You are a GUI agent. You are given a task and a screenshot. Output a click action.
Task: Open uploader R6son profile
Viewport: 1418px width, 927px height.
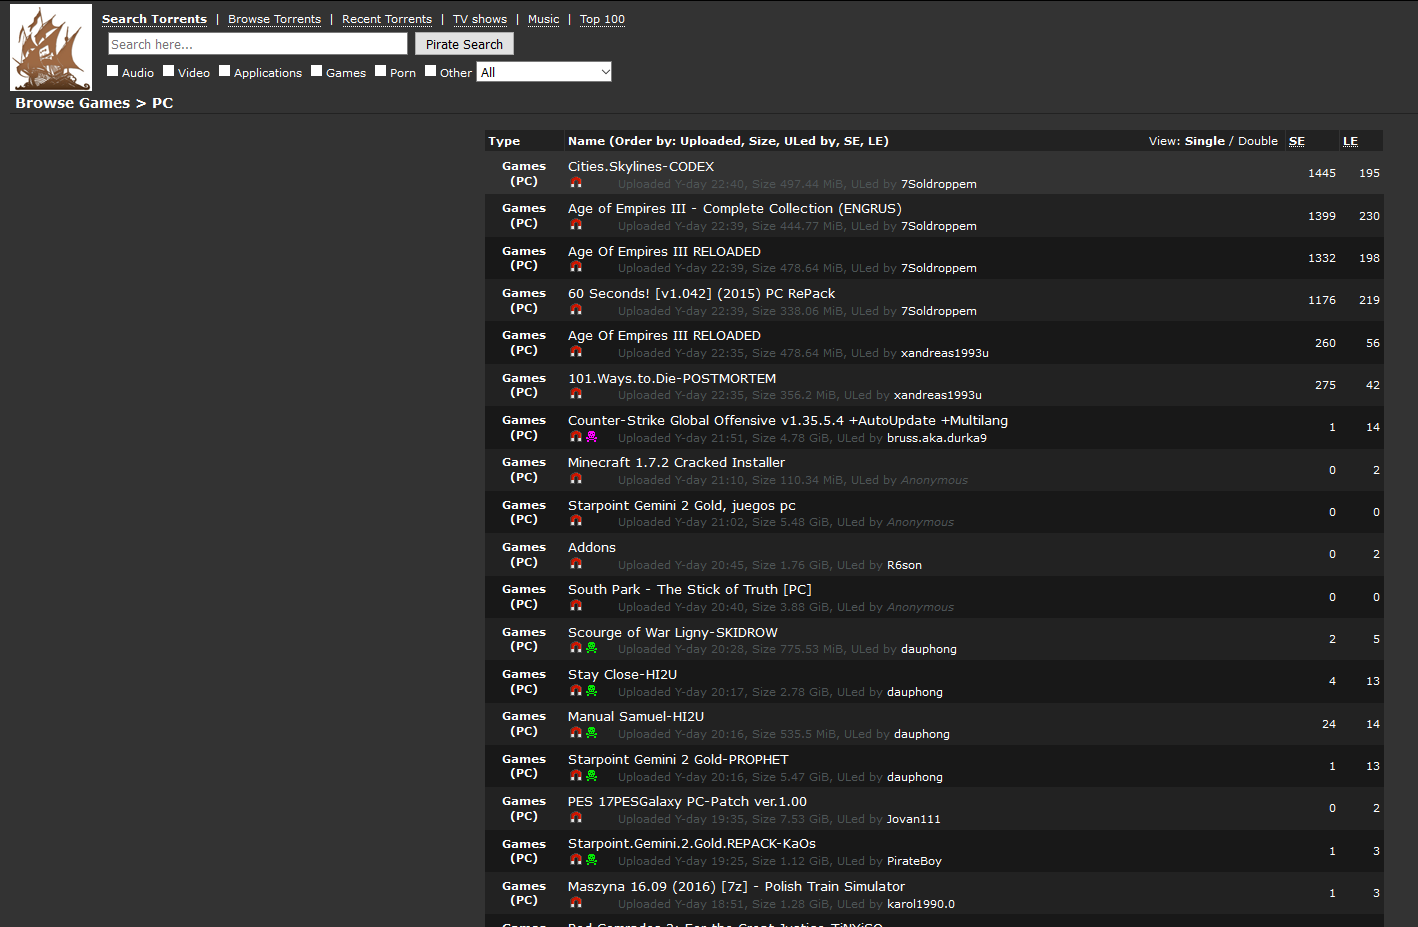[904, 565]
